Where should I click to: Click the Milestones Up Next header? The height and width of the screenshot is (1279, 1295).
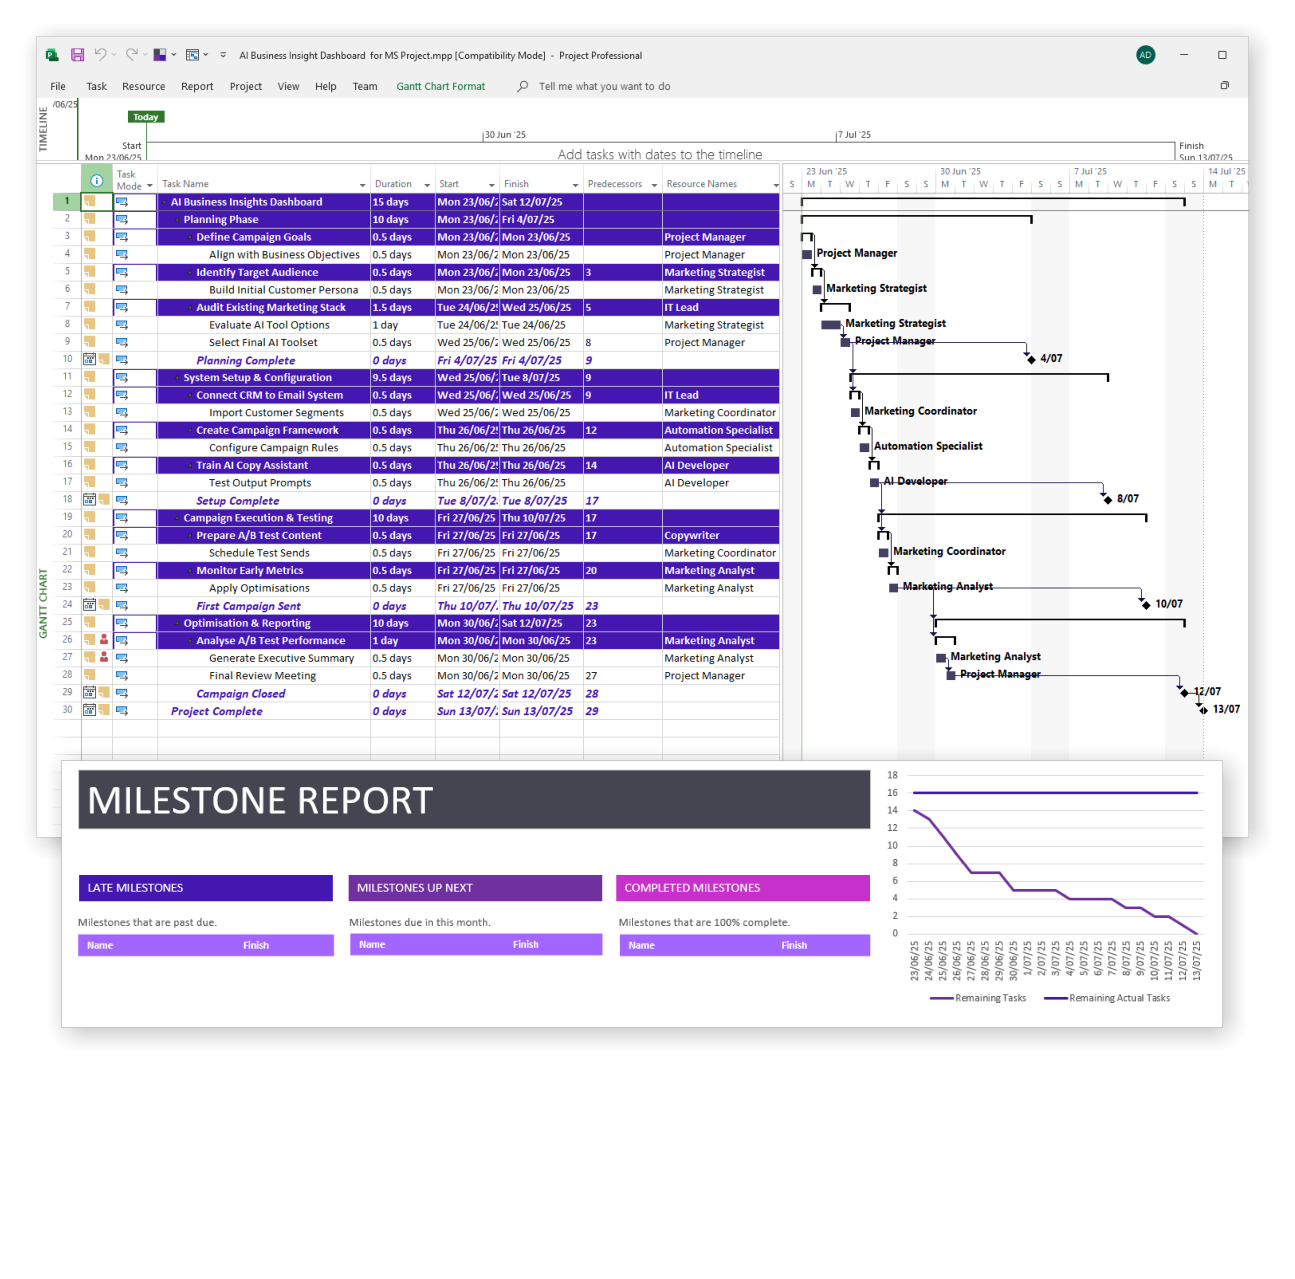coord(475,888)
